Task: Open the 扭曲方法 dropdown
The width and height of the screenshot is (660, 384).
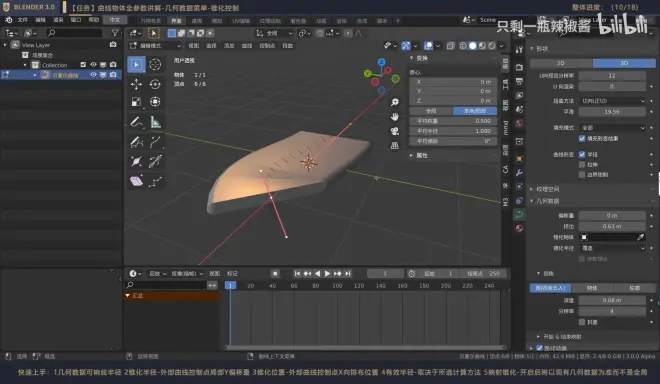Action: (x=612, y=101)
